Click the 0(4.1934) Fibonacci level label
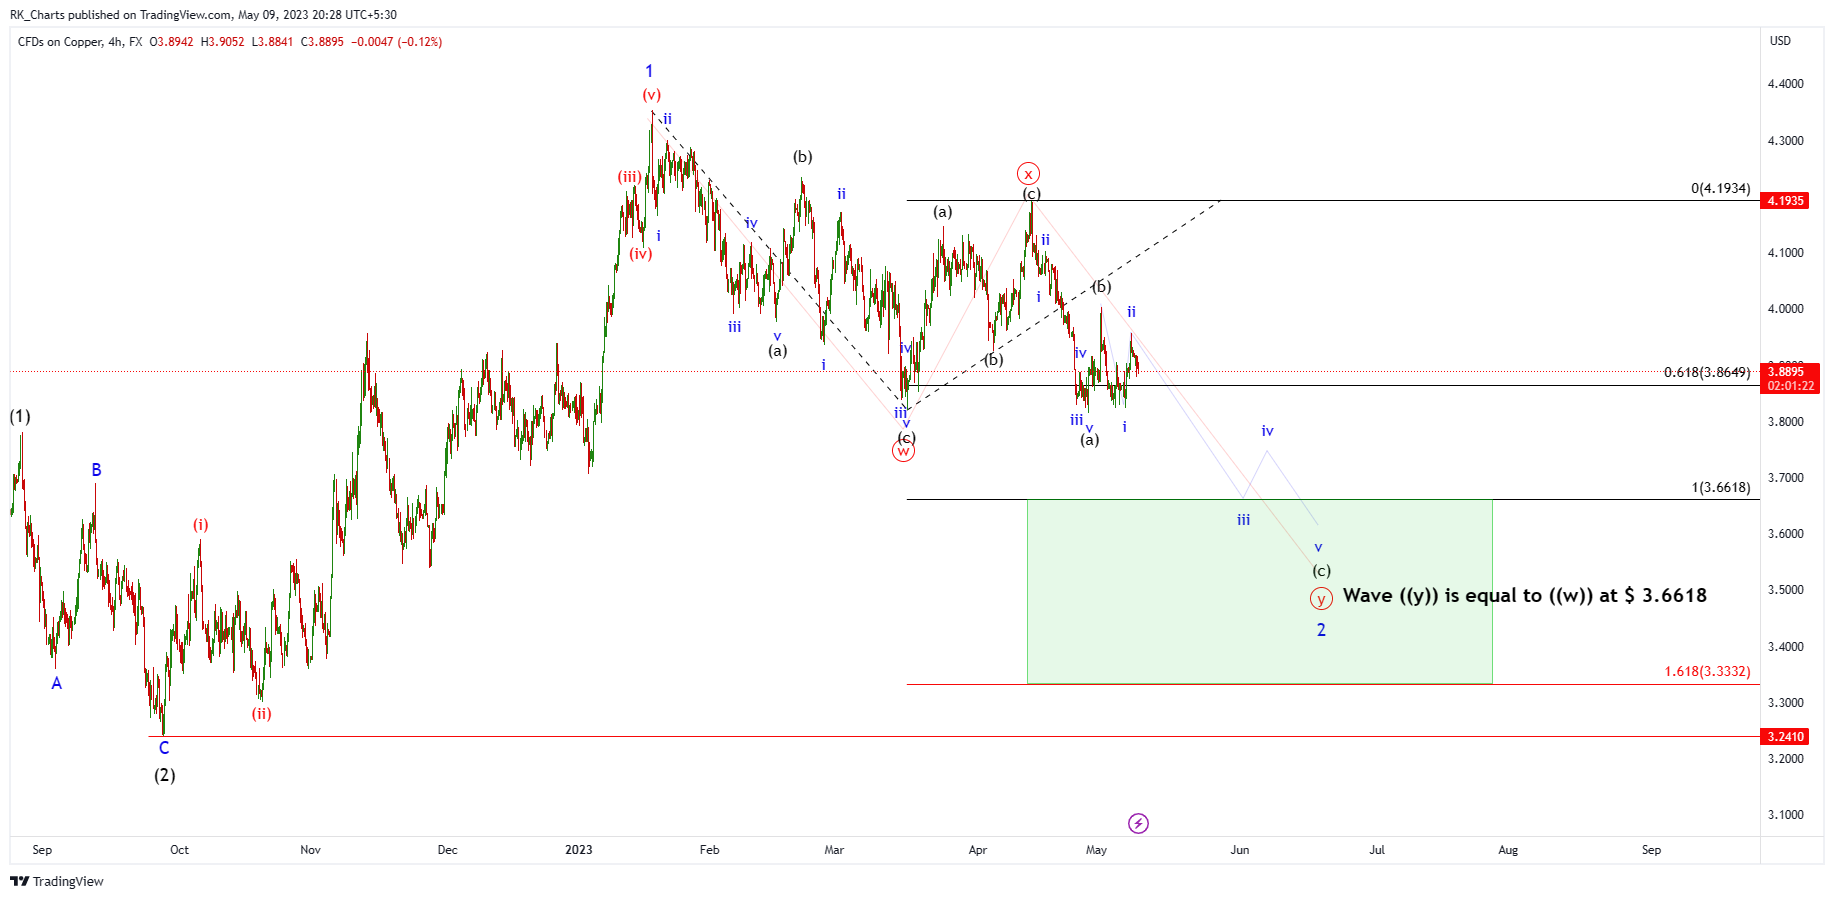This screenshot has height=899, width=1834. [x=1720, y=188]
